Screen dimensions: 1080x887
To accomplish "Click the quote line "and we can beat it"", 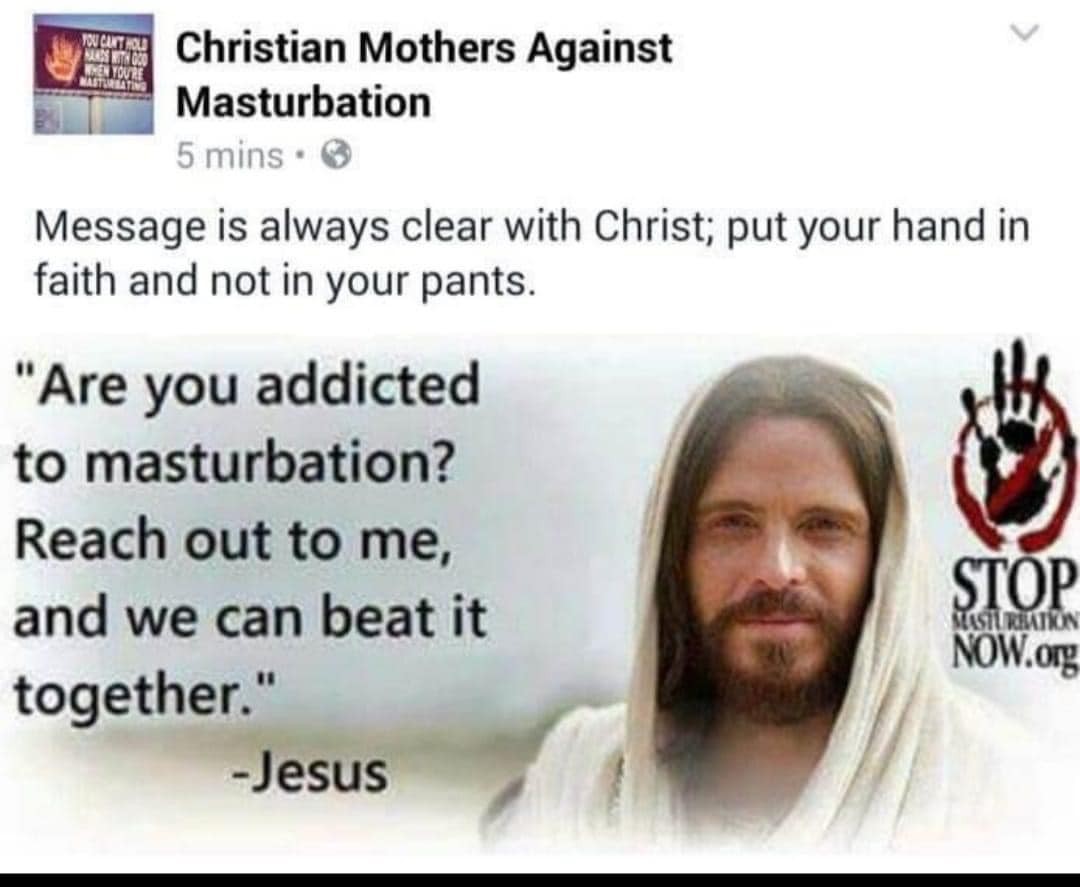I will [250, 616].
